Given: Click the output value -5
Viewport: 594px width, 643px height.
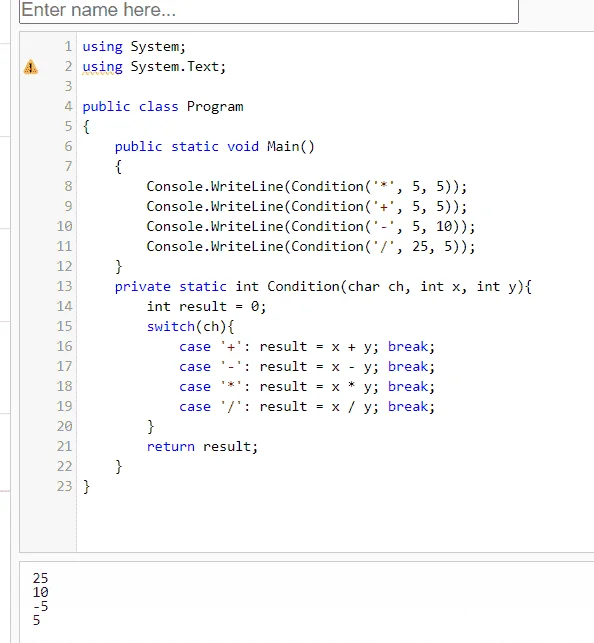Looking at the screenshot, I should [x=41, y=606].
